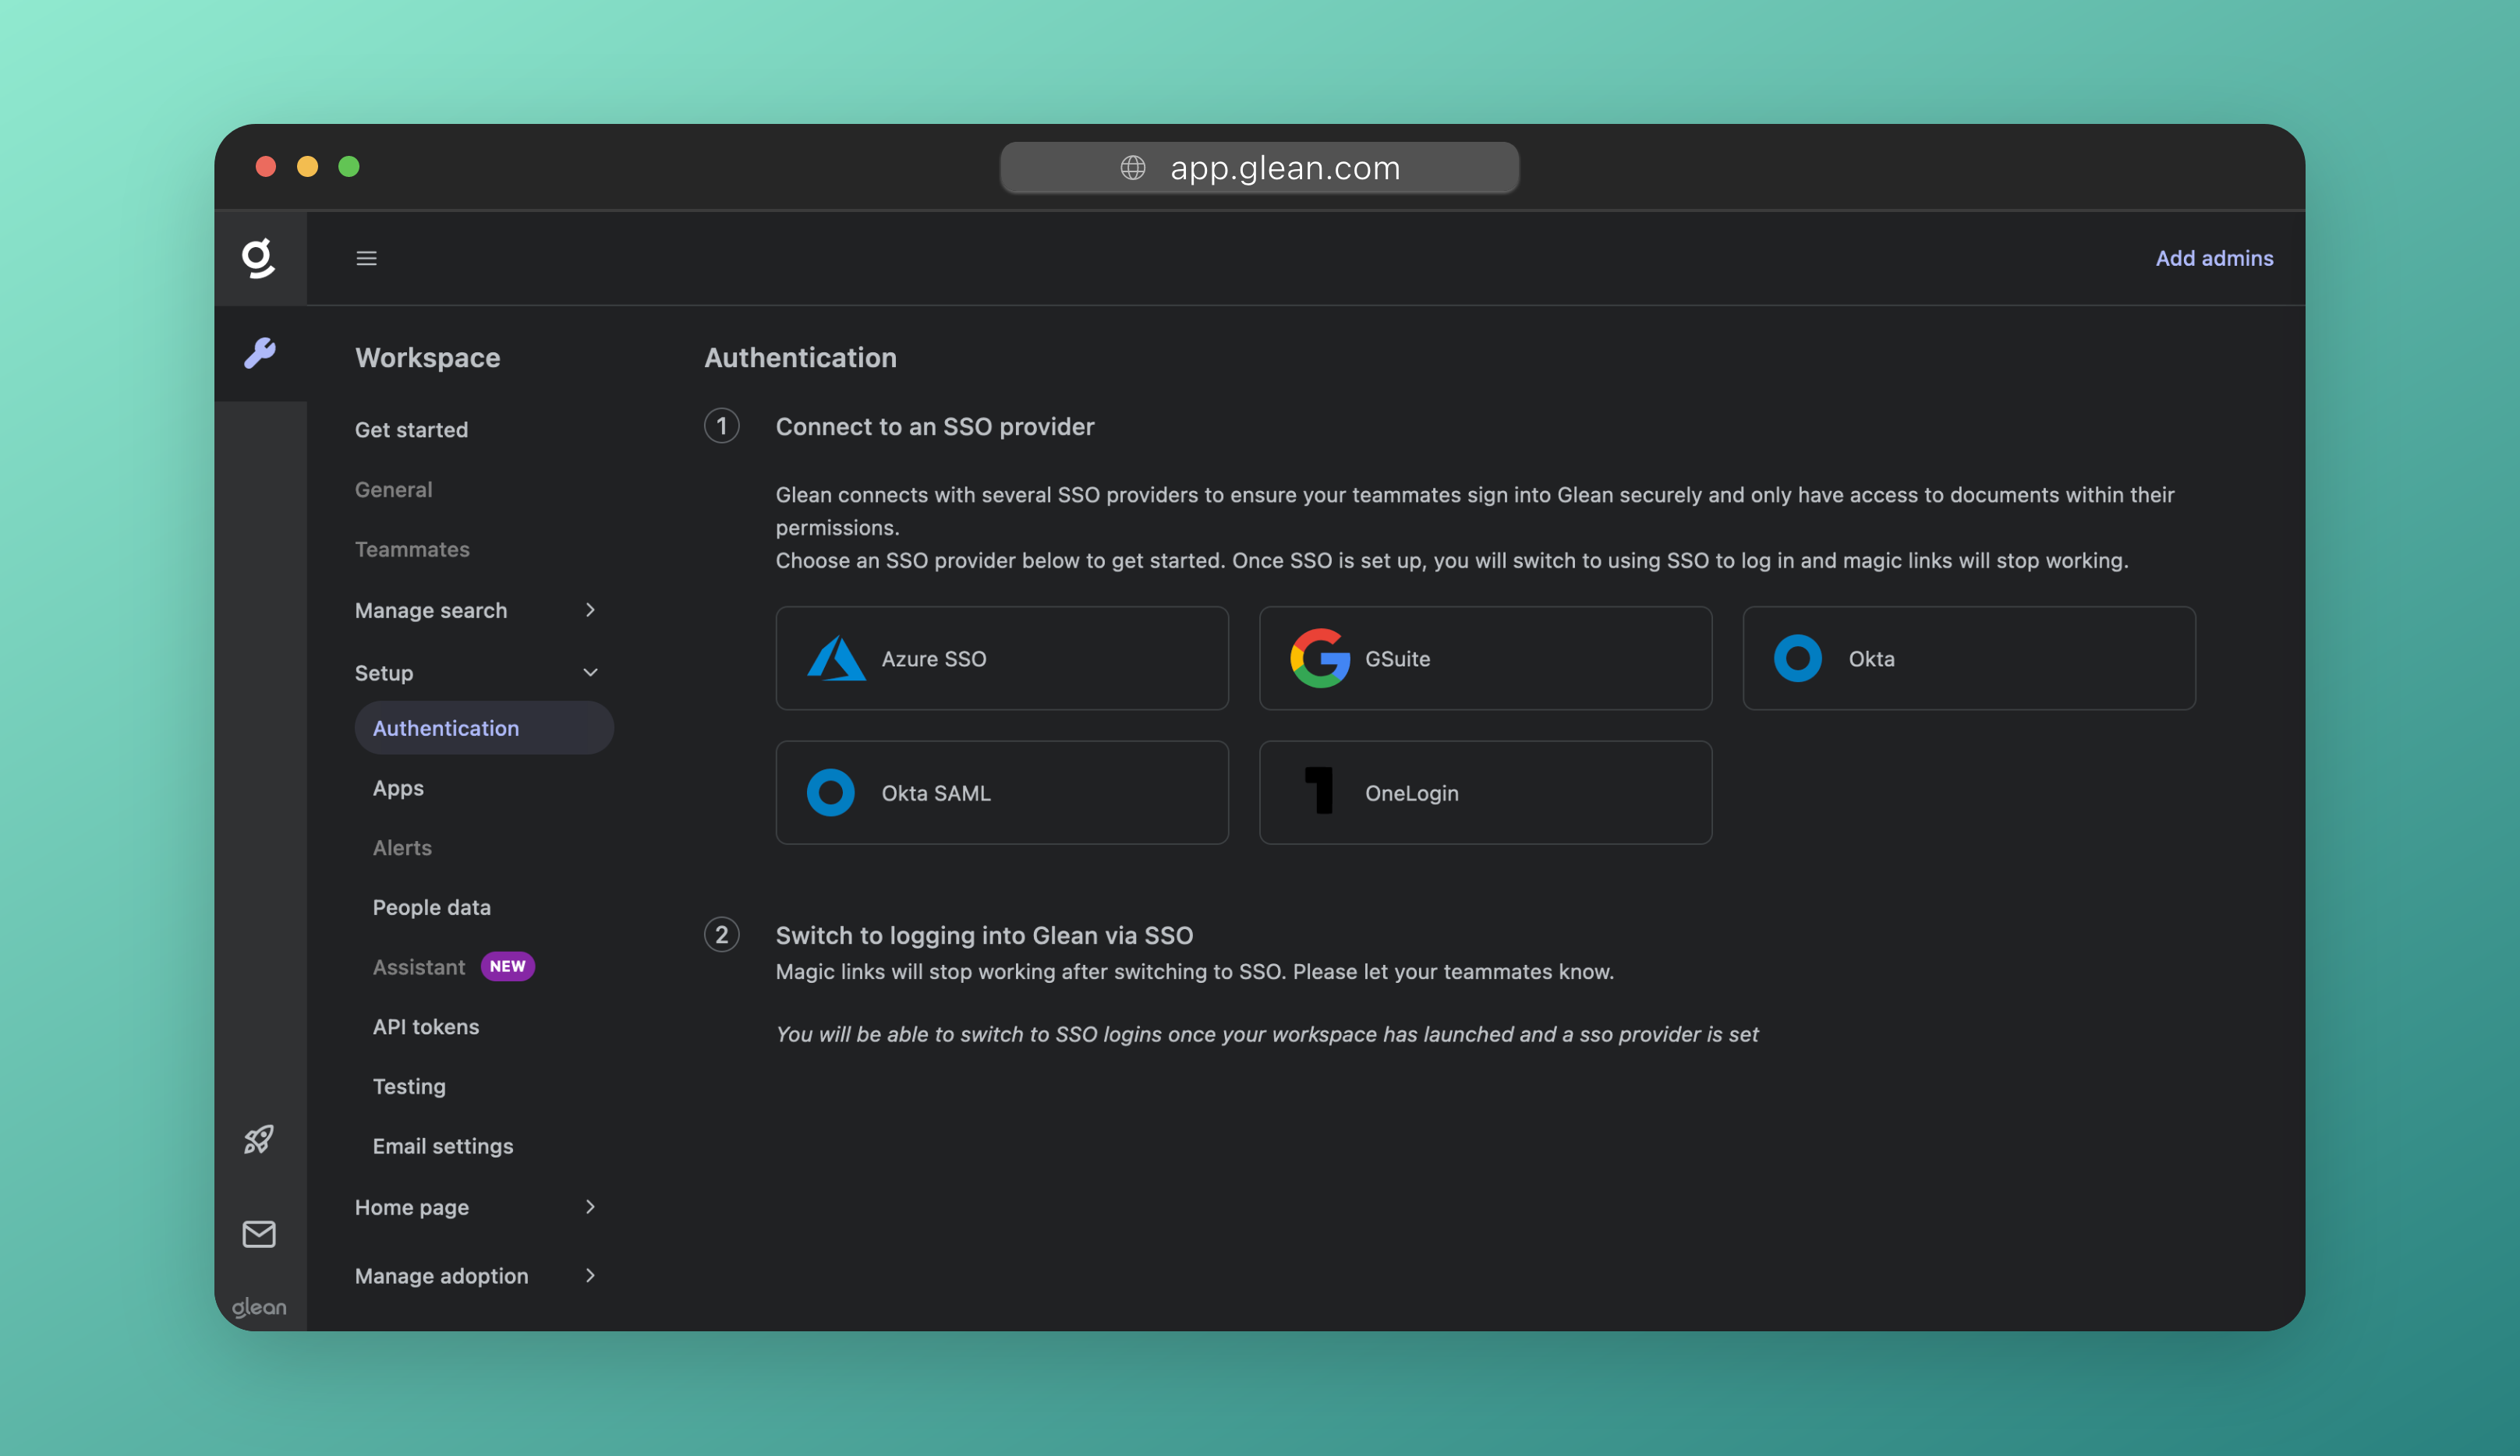Toggle the hamburger menu icon
This screenshot has height=1456, width=2520.
[x=366, y=258]
